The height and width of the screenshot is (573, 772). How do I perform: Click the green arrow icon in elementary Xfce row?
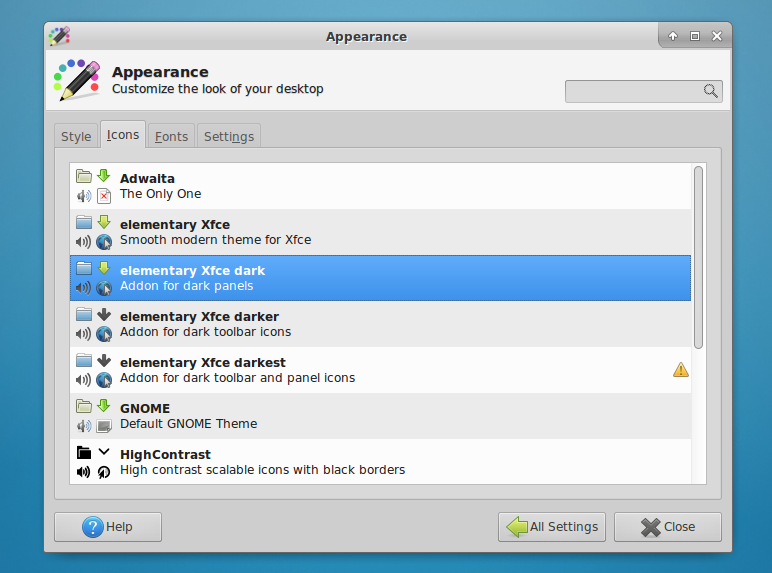(104, 222)
